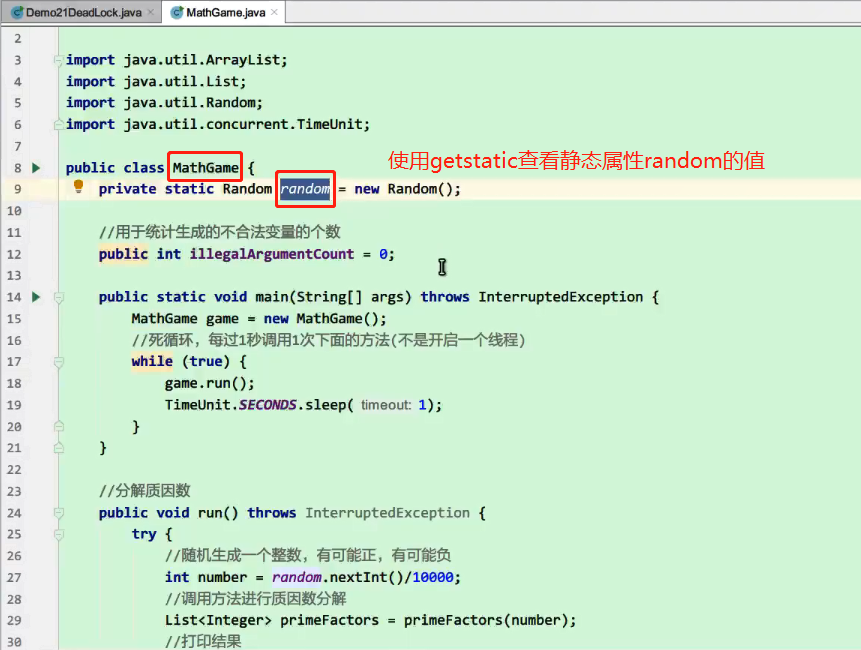861x650 pixels.
Task: Click the SECONDS constant on line 19
Action: tap(267, 405)
